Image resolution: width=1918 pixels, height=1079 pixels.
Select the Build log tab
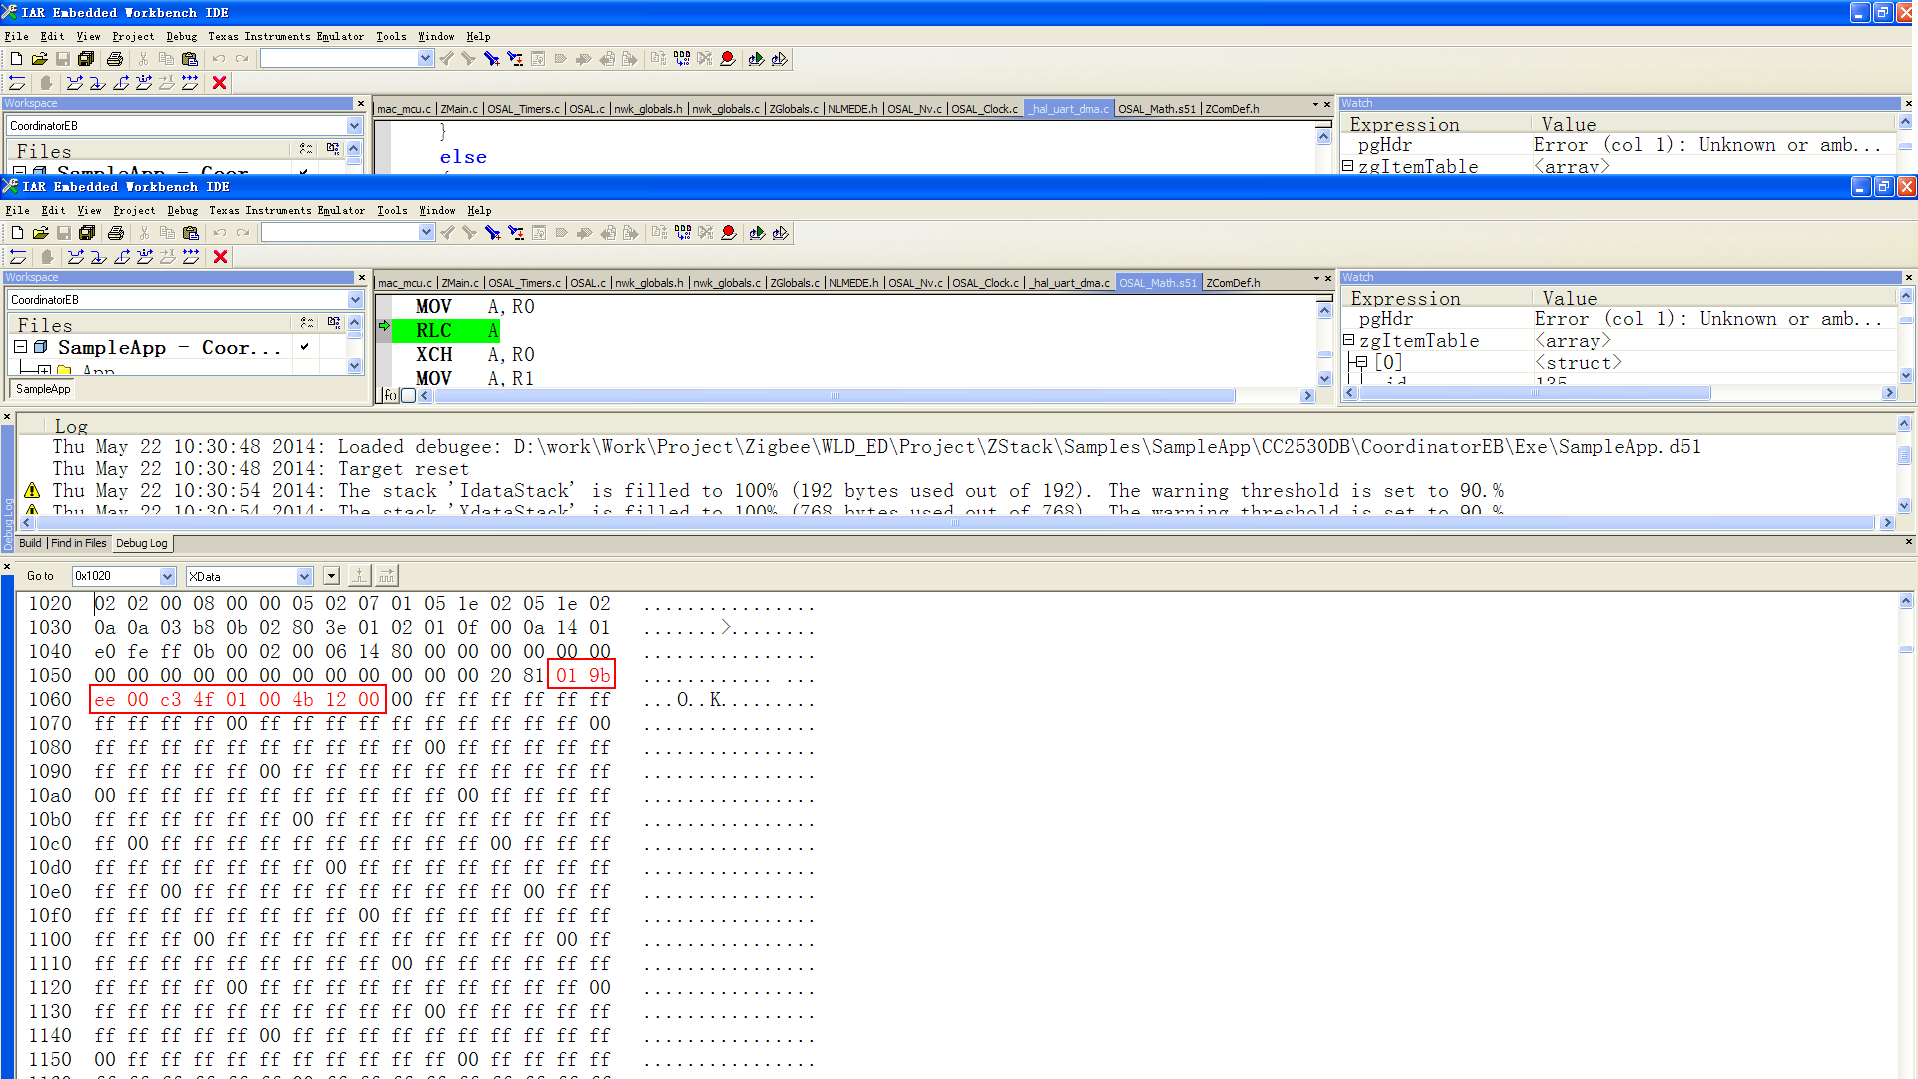(31, 543)
